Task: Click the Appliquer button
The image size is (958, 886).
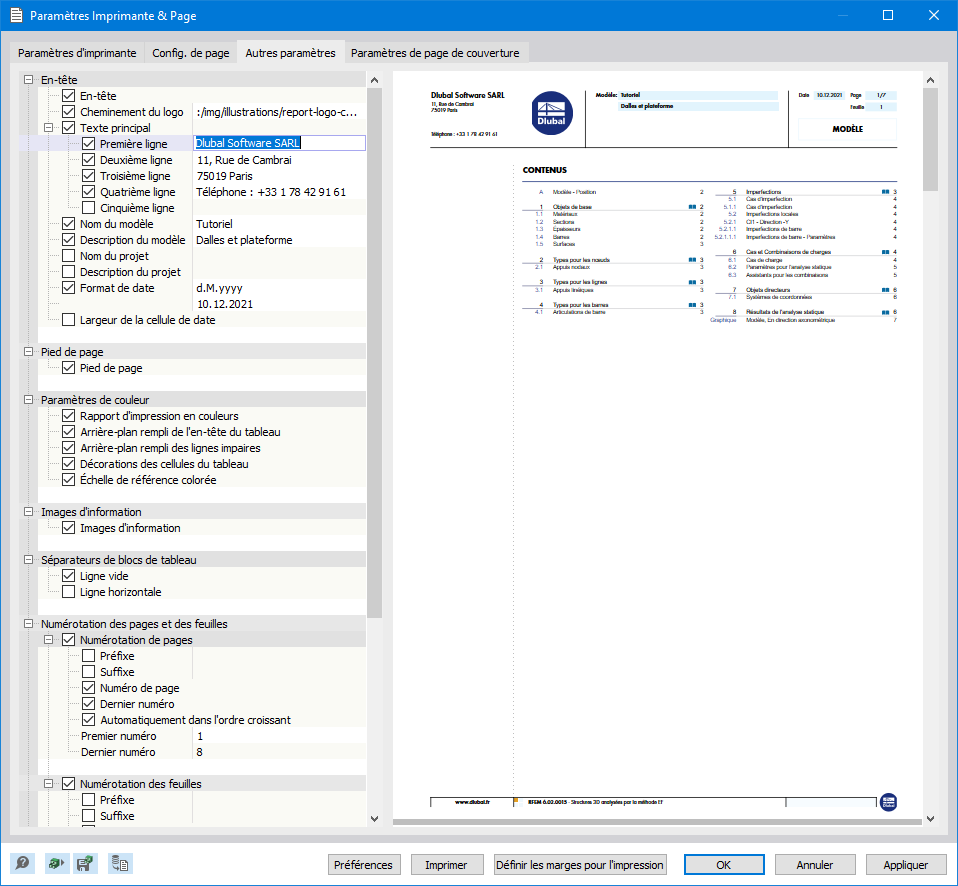Action: pyautogui.click(x=905, y=865)
